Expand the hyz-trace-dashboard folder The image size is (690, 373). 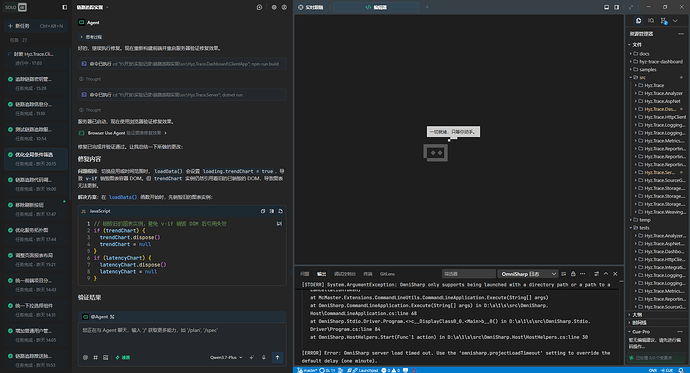coord(657,62)
